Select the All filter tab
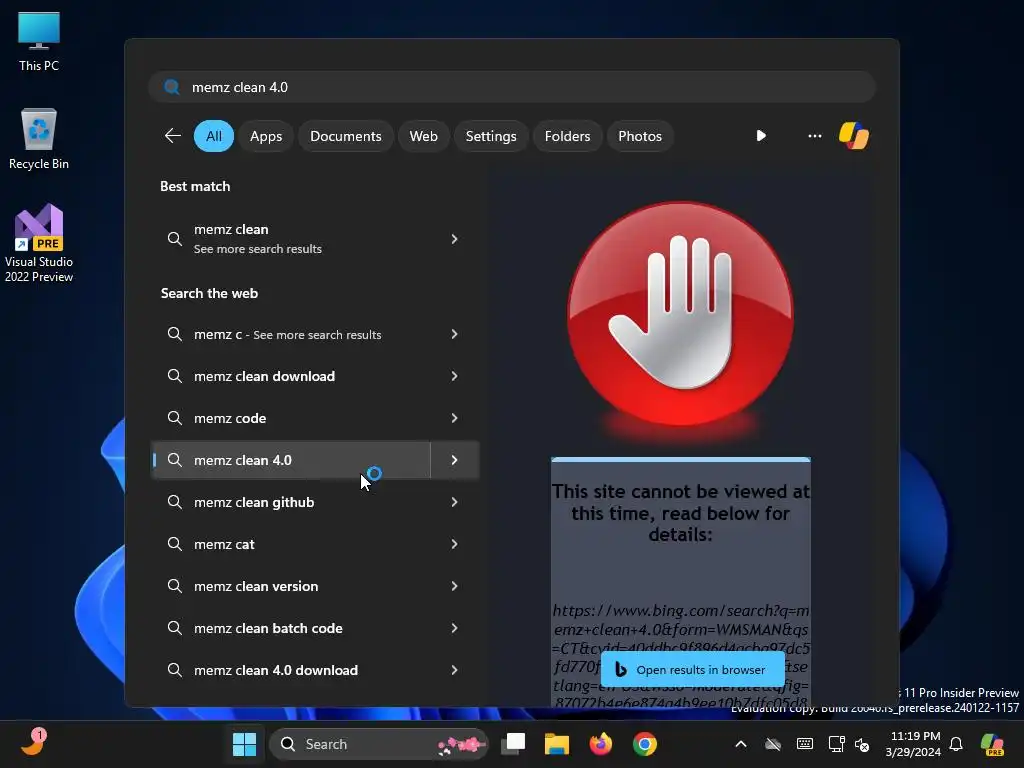 pyautogui.click(x=214, y=136)
